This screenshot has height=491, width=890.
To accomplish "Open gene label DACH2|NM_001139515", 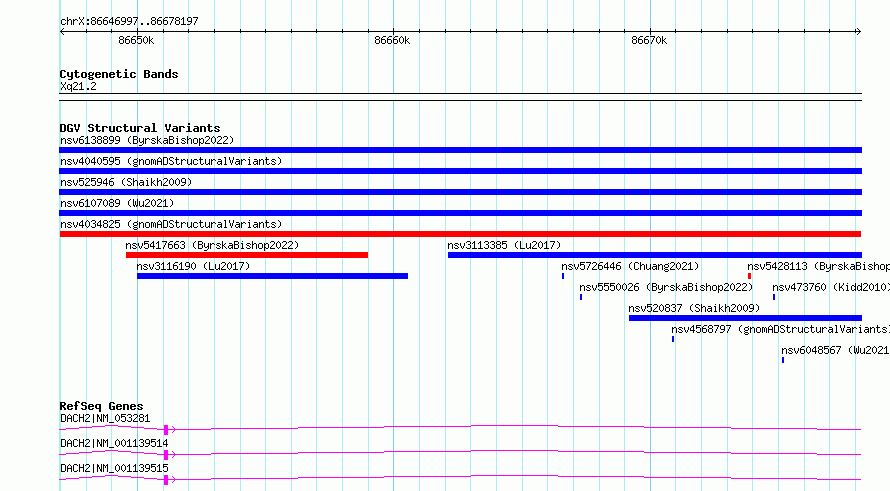I will pos(114,468).
